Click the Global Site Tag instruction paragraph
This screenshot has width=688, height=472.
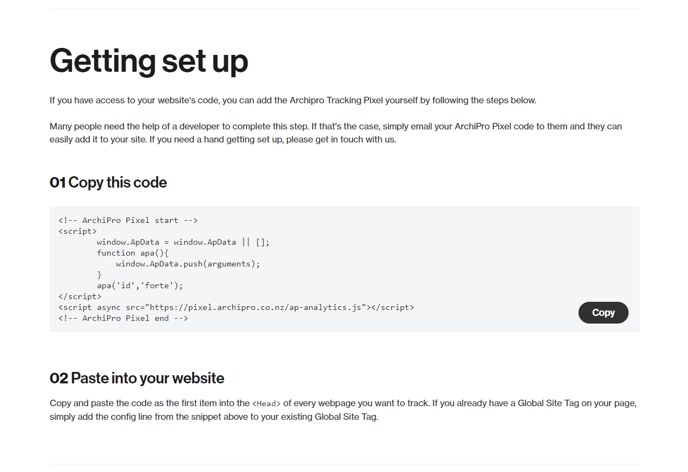(x=343, y=410)
